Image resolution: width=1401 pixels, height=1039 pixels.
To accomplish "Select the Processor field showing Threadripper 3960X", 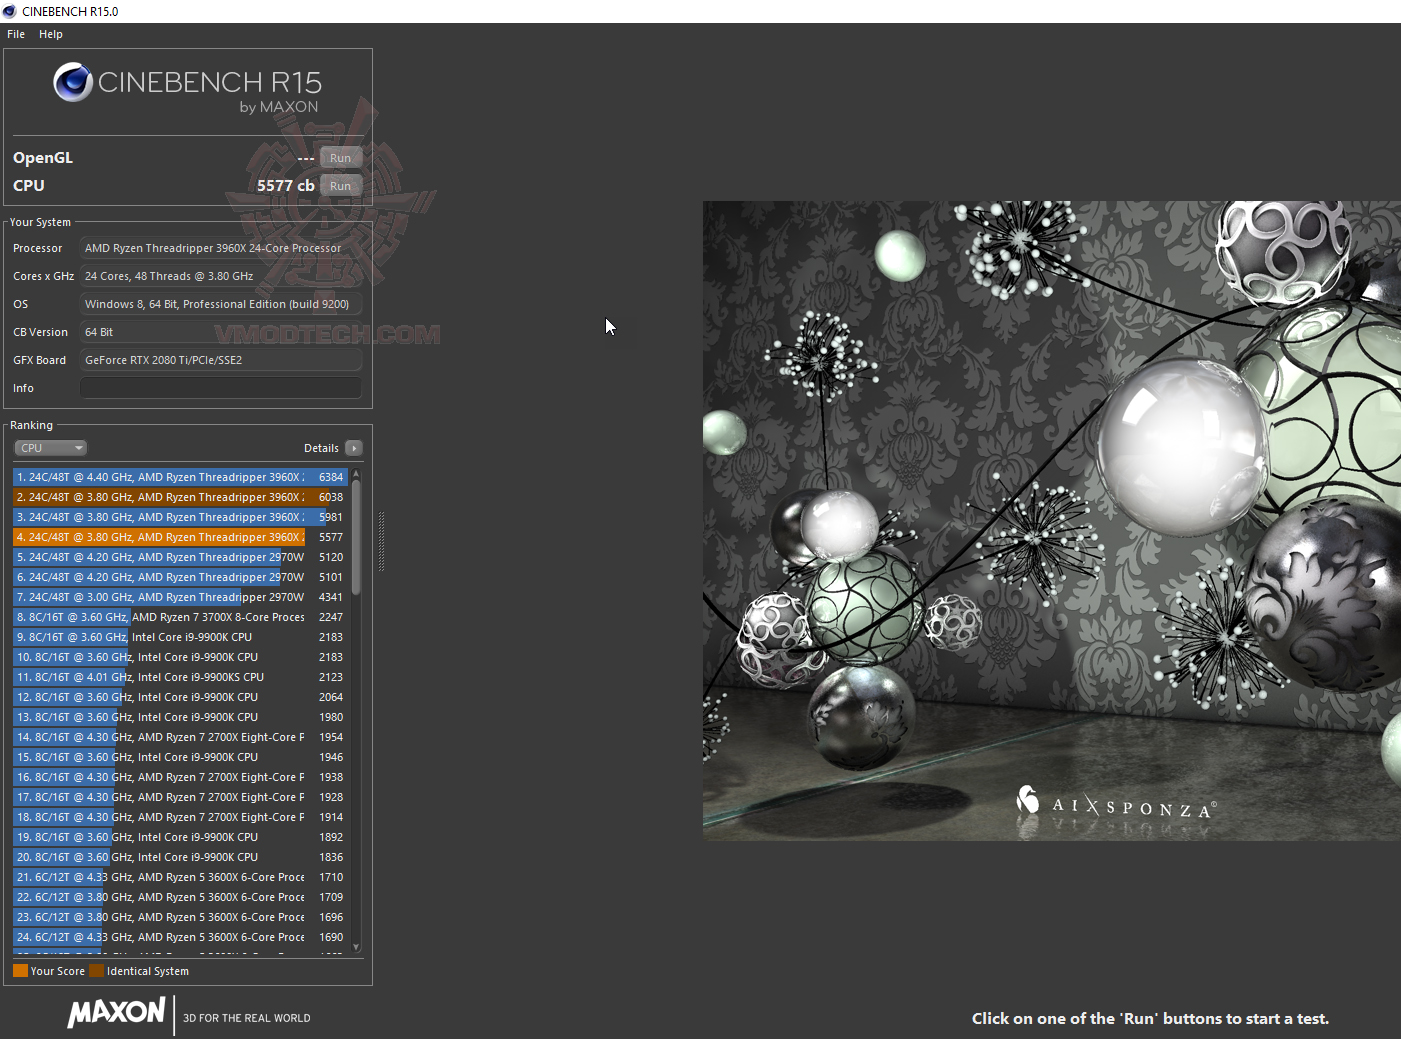I will [x=221, y=248].
